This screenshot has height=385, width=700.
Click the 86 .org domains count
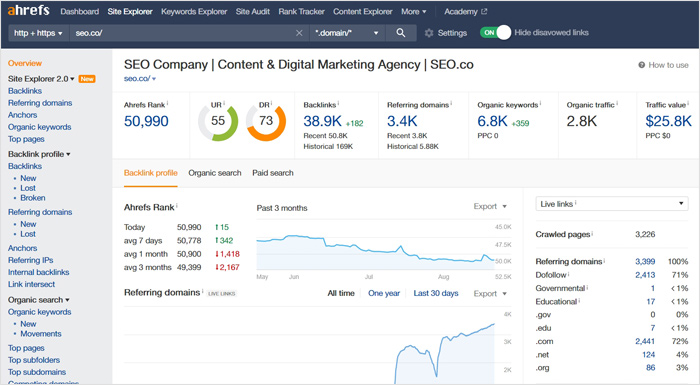click(x=650, y=368)
